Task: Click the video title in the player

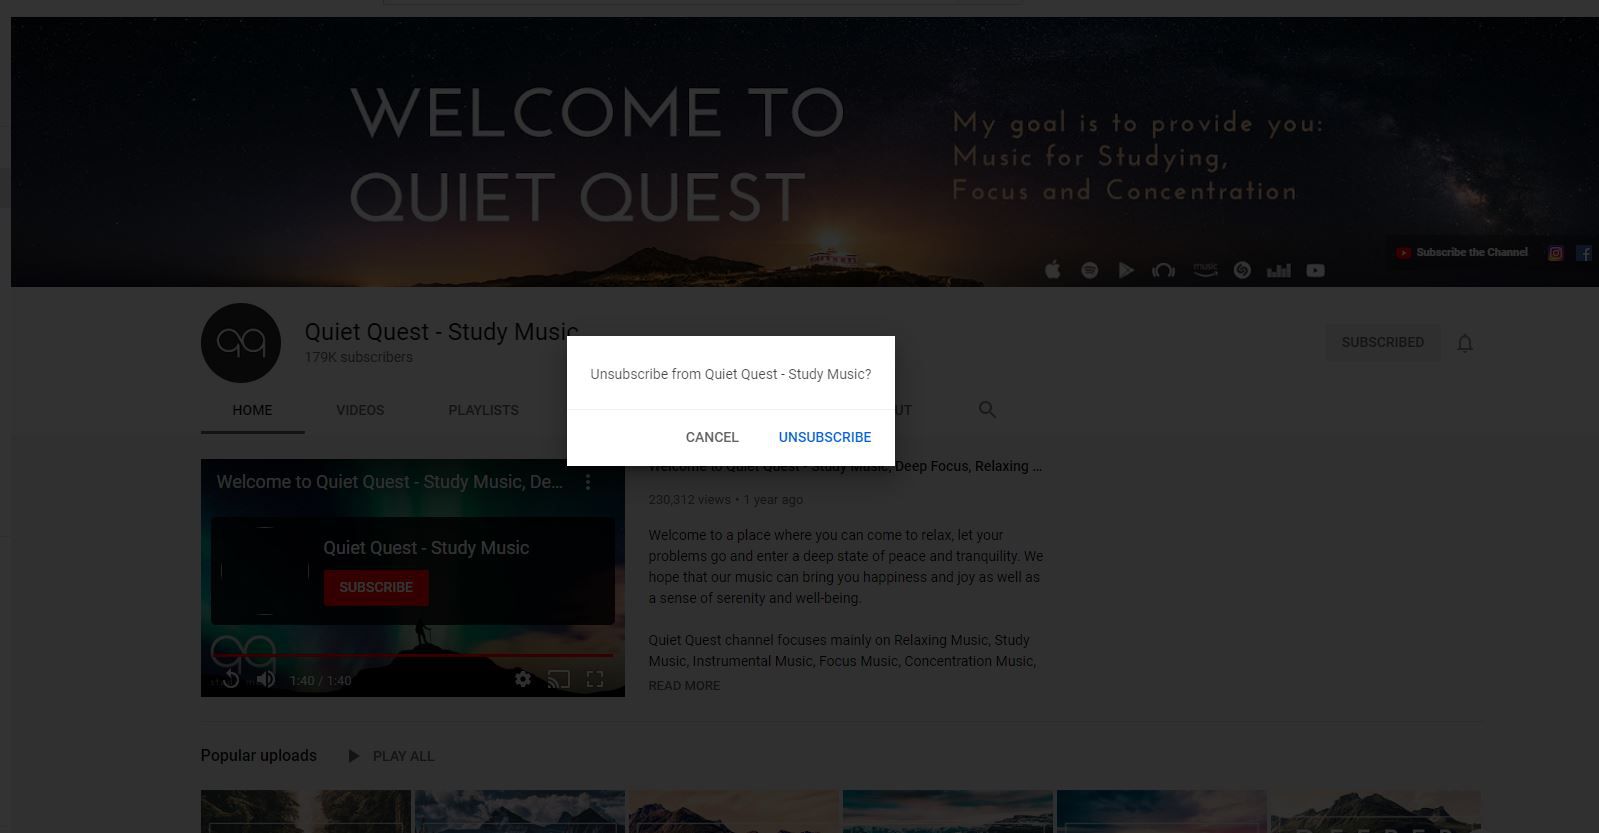Action: (x=389, y=482)
